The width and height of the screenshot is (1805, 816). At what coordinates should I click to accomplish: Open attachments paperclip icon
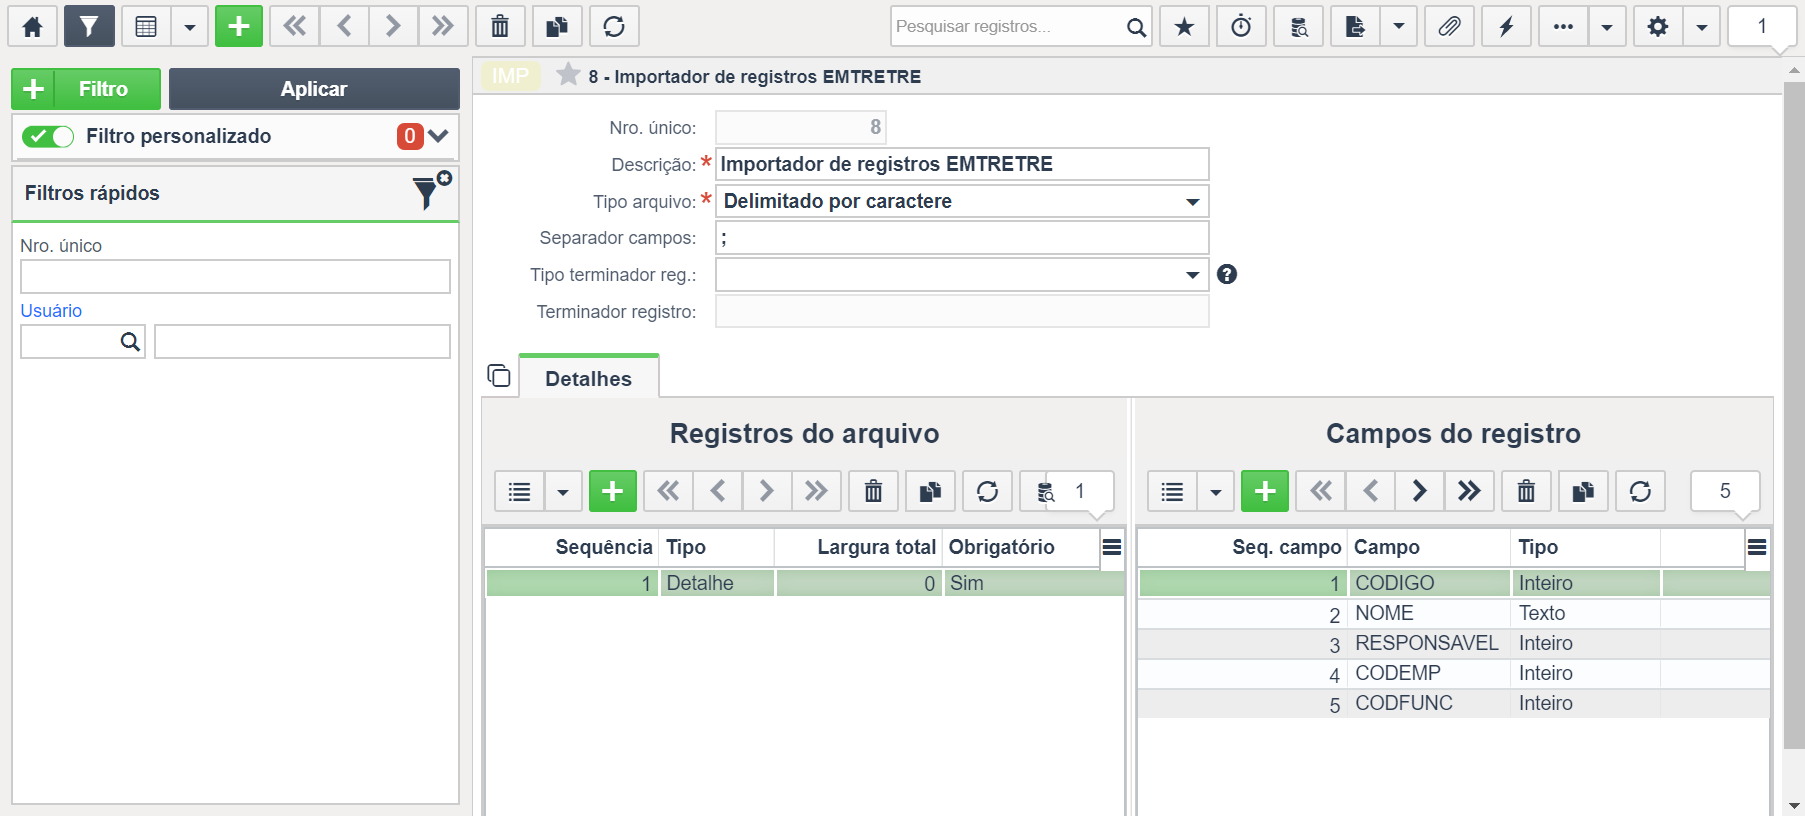point(1449,26)
